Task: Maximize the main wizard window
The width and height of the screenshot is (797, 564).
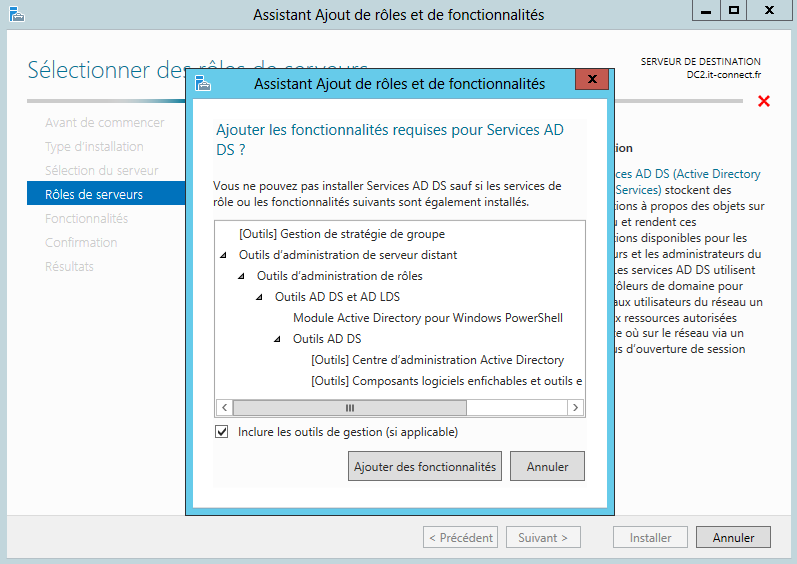Action: point(734,10)
